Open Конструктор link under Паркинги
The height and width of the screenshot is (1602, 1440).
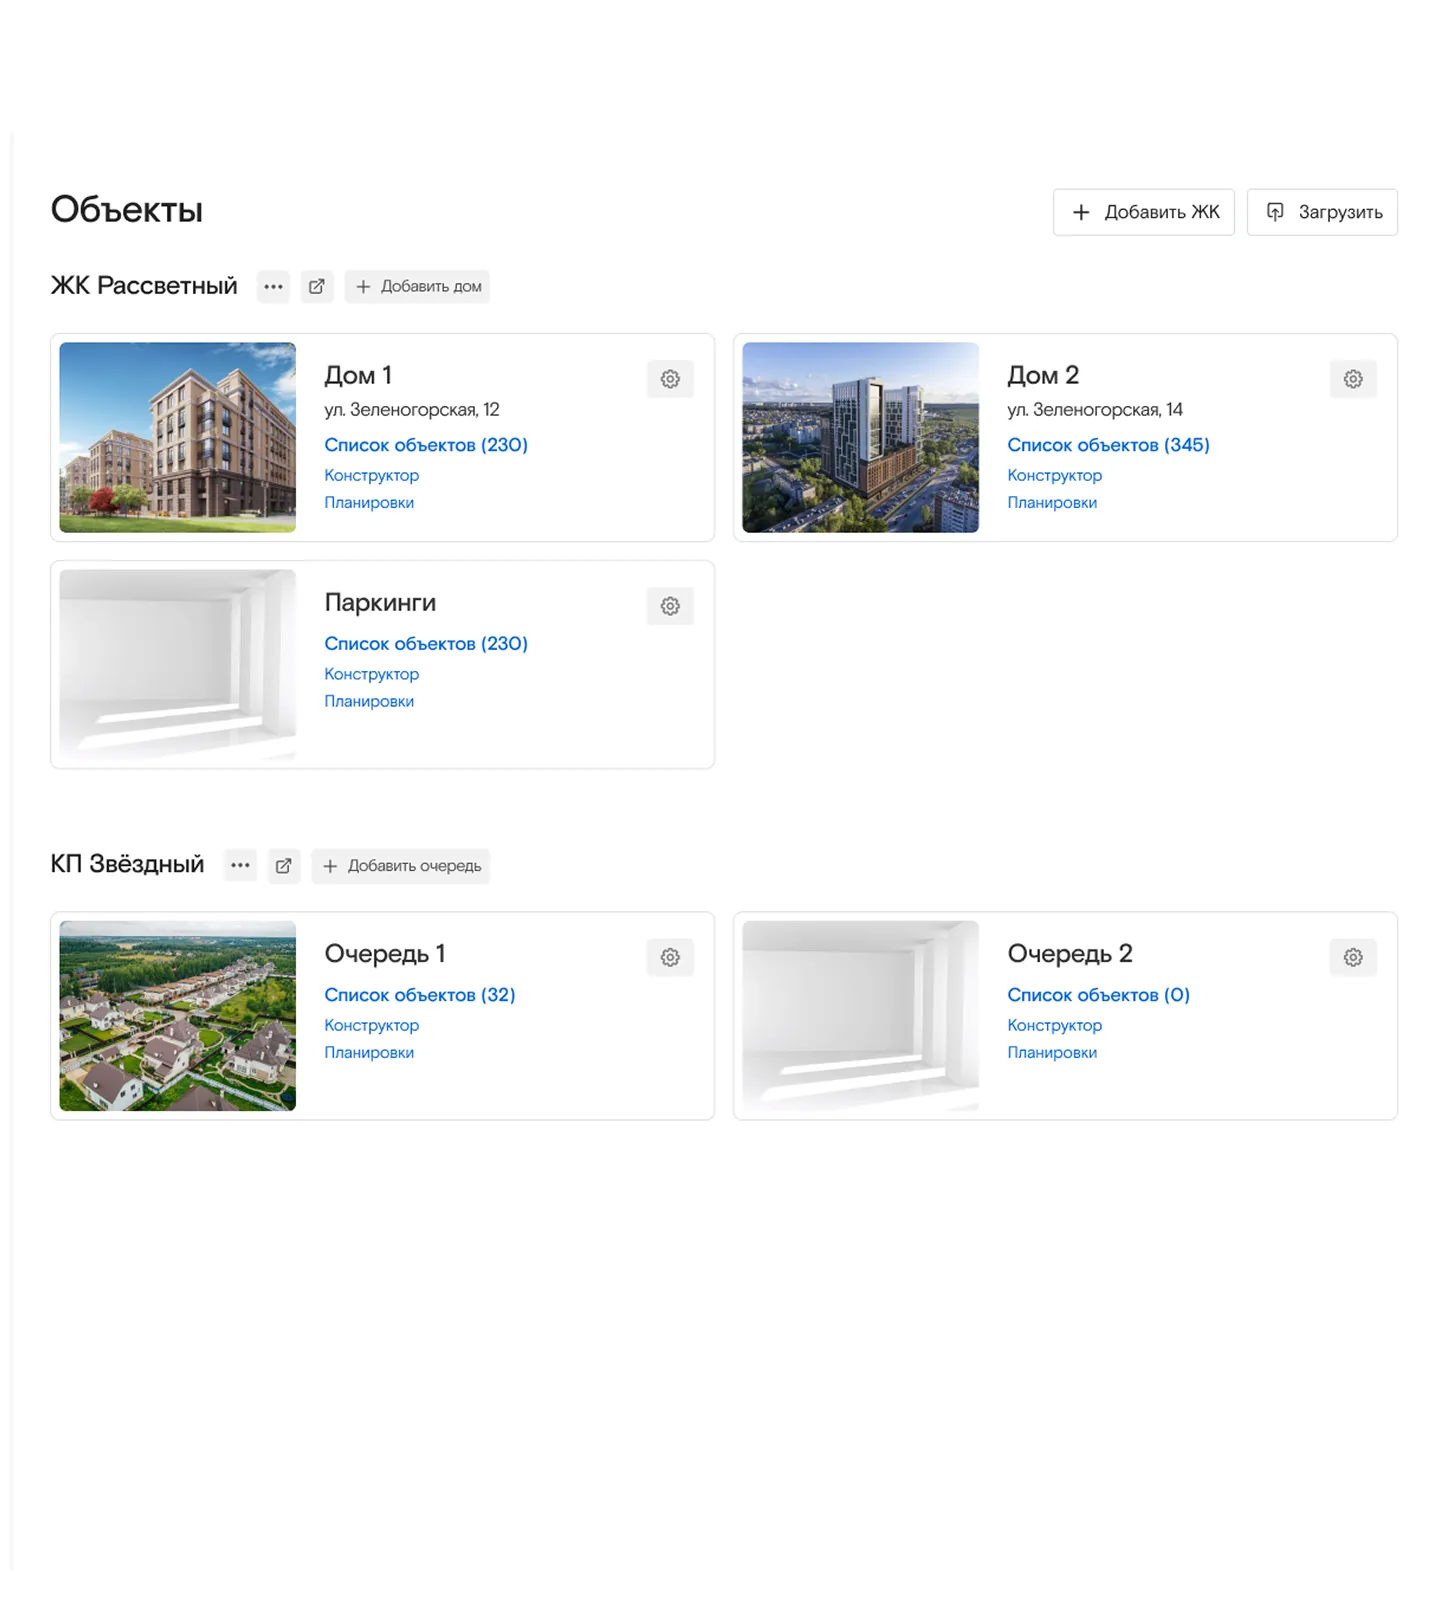(x=371, y=674)
